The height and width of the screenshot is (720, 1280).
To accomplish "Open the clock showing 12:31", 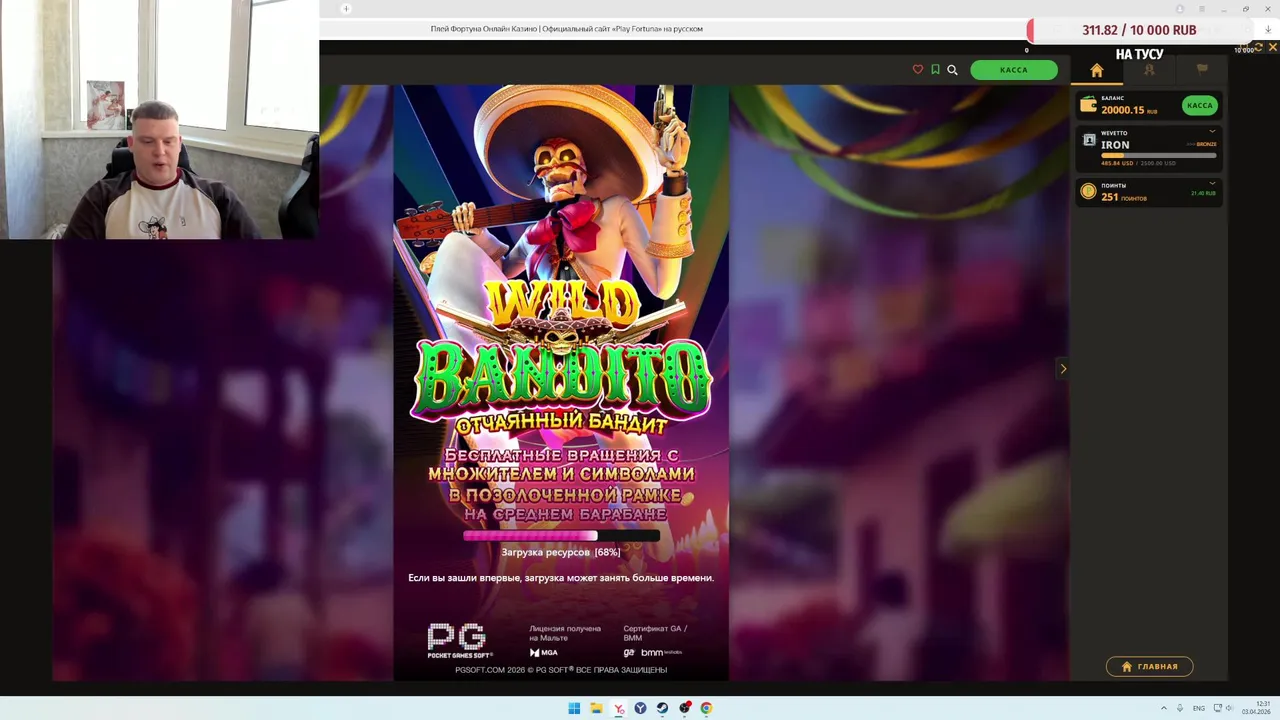I will [1258, 708].
